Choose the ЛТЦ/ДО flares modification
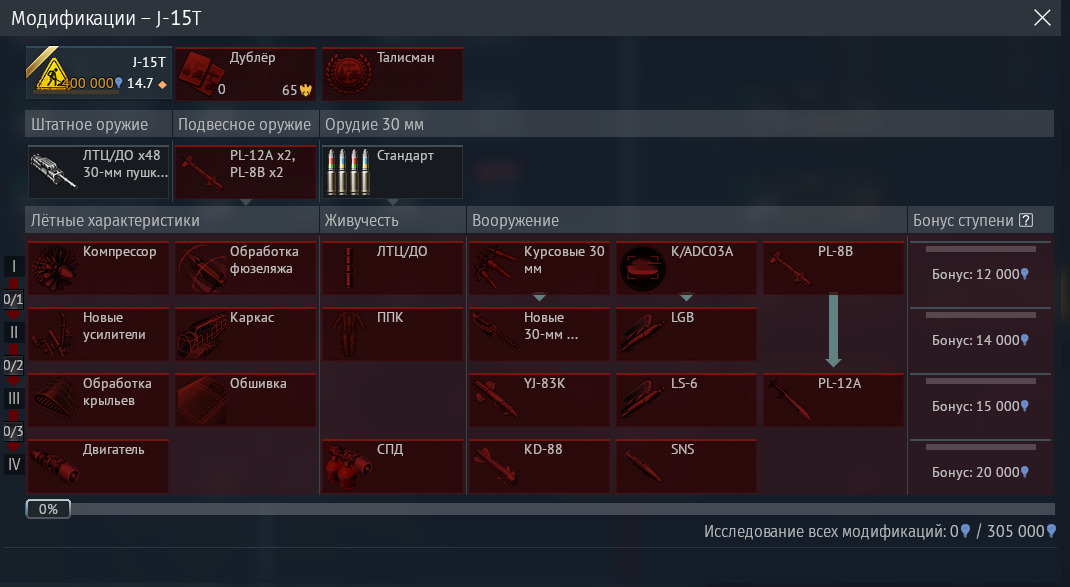This screenshot has width=1070, height=587. point(391,267)
